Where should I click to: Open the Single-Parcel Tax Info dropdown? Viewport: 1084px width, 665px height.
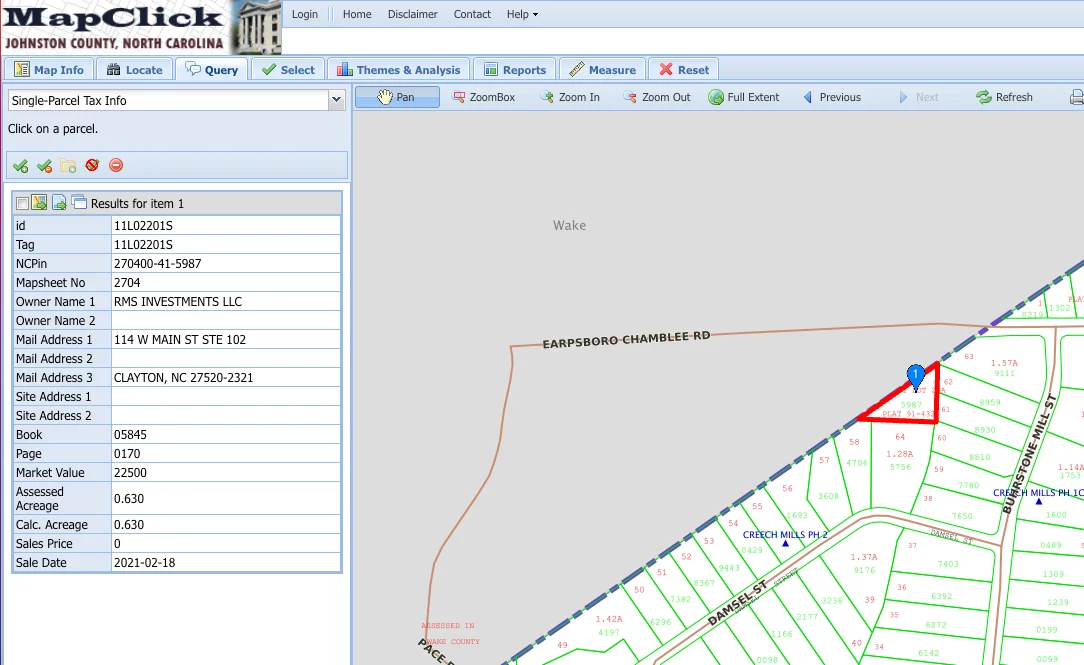click(x=176, y=100)
